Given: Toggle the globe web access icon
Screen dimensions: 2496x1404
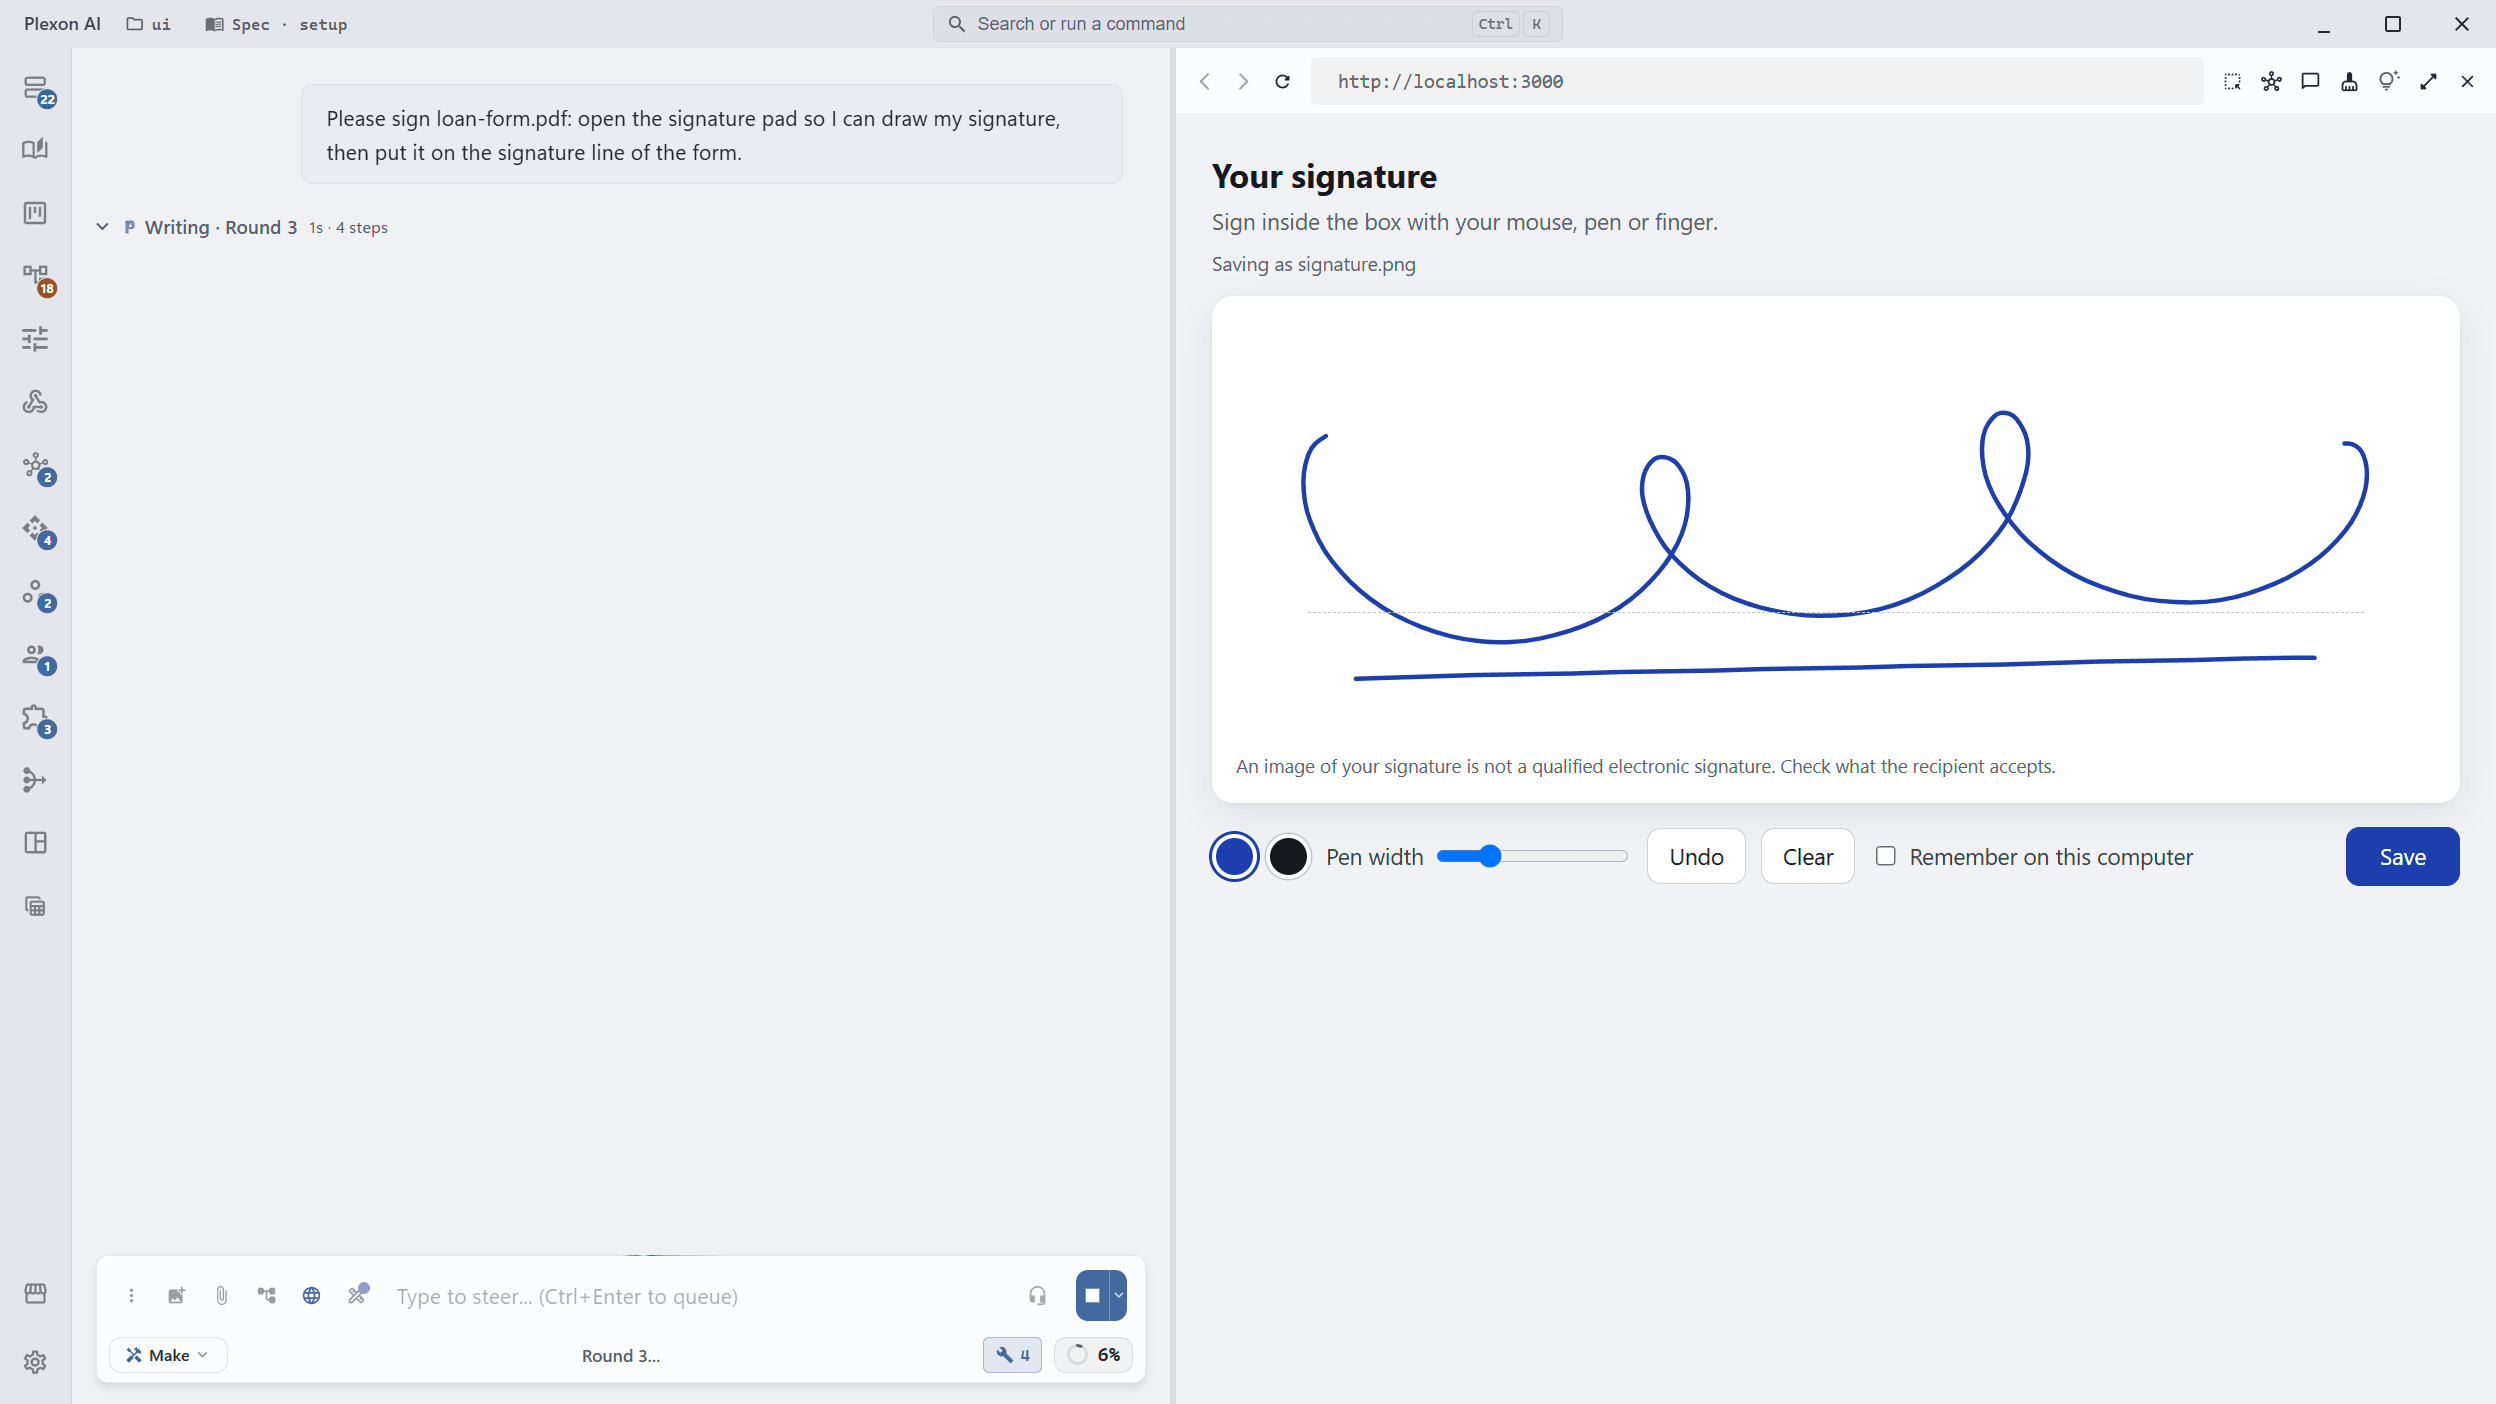Looking at the screenshot, I should pyautogui.click(x=312, y=1296).
